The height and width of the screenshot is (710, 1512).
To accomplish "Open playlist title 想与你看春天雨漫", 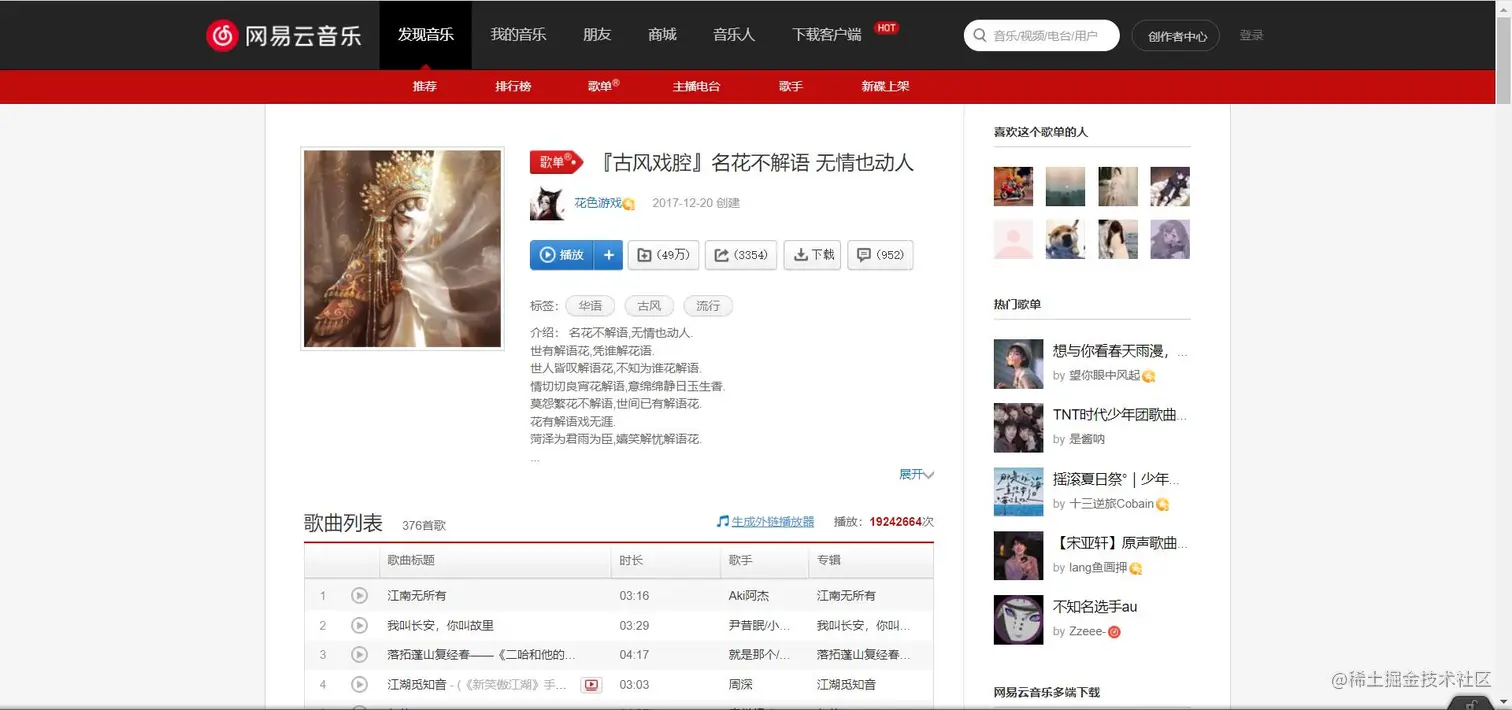I will click(x=1121, y=352).
